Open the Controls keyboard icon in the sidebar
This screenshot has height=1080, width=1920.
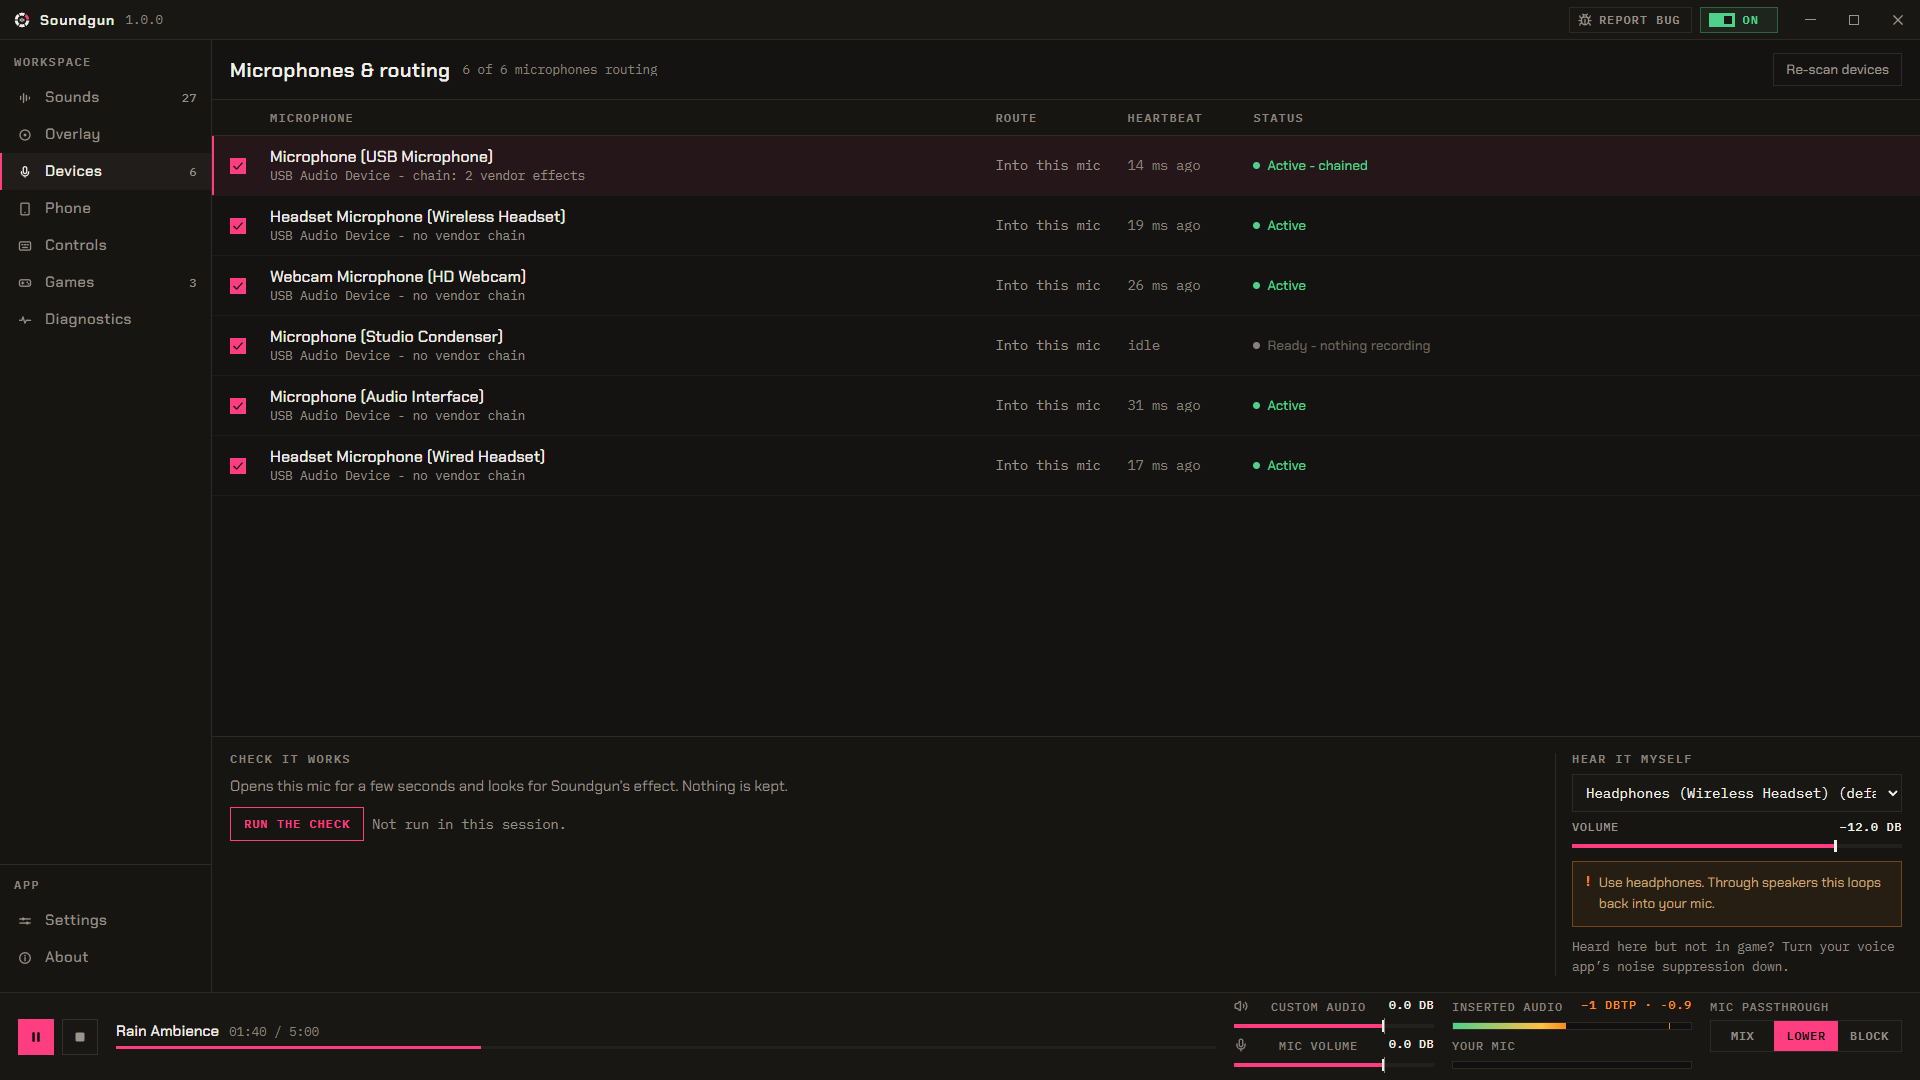tap(25, 246)
